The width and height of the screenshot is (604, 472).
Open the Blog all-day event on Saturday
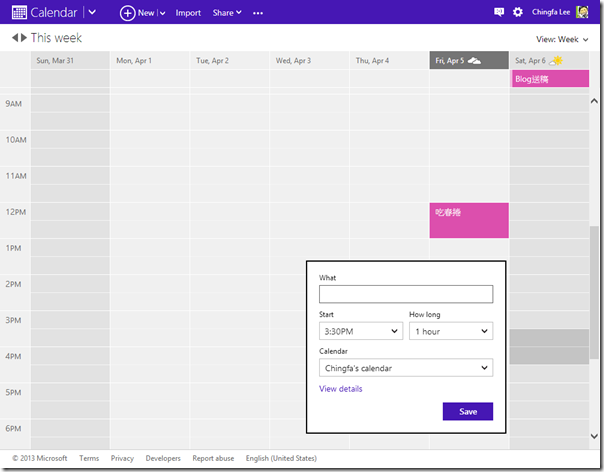(550, 79)
